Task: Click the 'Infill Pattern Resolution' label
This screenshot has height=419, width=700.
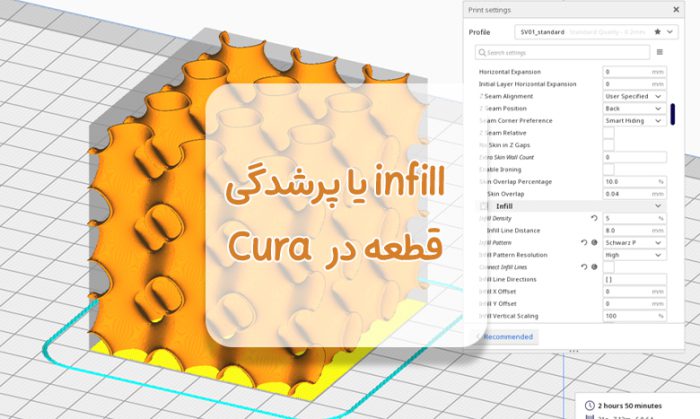Action: click(x=513, y=255)
